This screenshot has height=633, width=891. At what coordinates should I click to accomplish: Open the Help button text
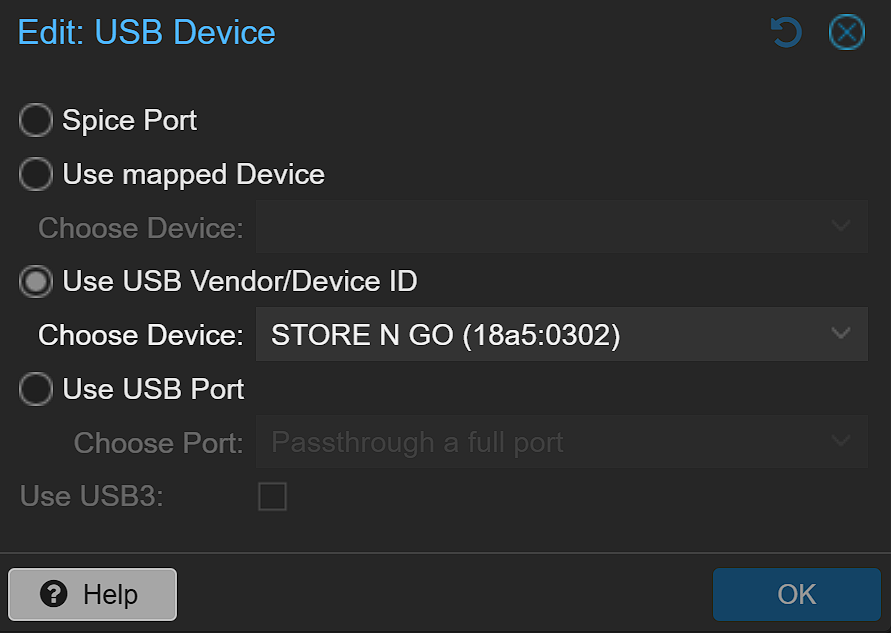point(110,594)
